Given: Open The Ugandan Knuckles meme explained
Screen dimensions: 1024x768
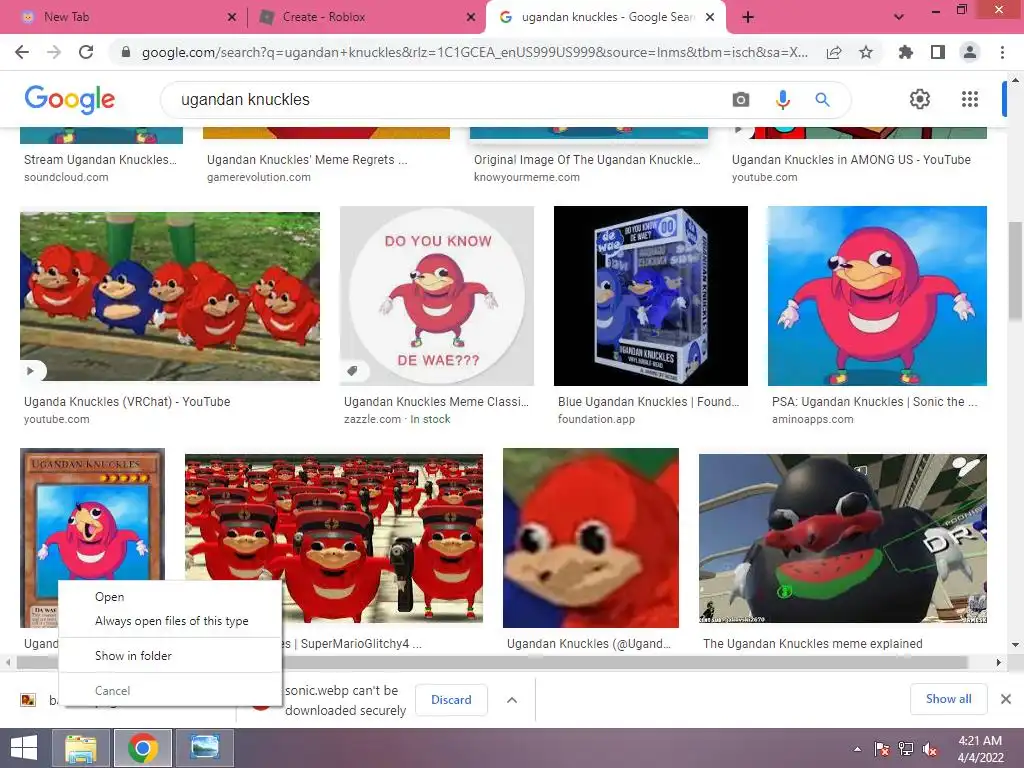Looking at the screenshot, I should tap(812, 644).
